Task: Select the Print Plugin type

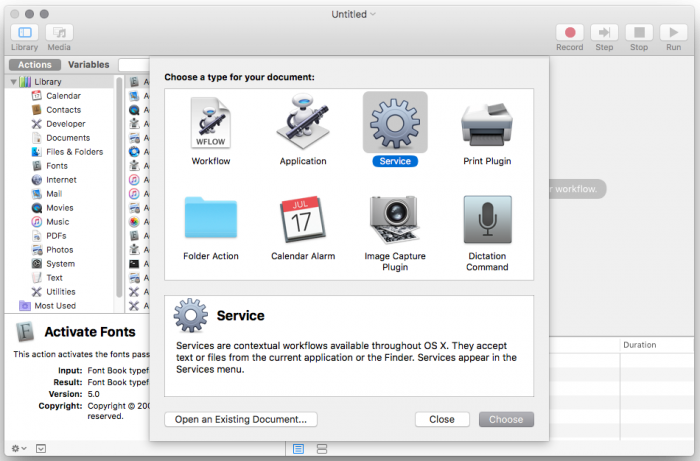Action: pyautogui.click(x=487, y=133)
